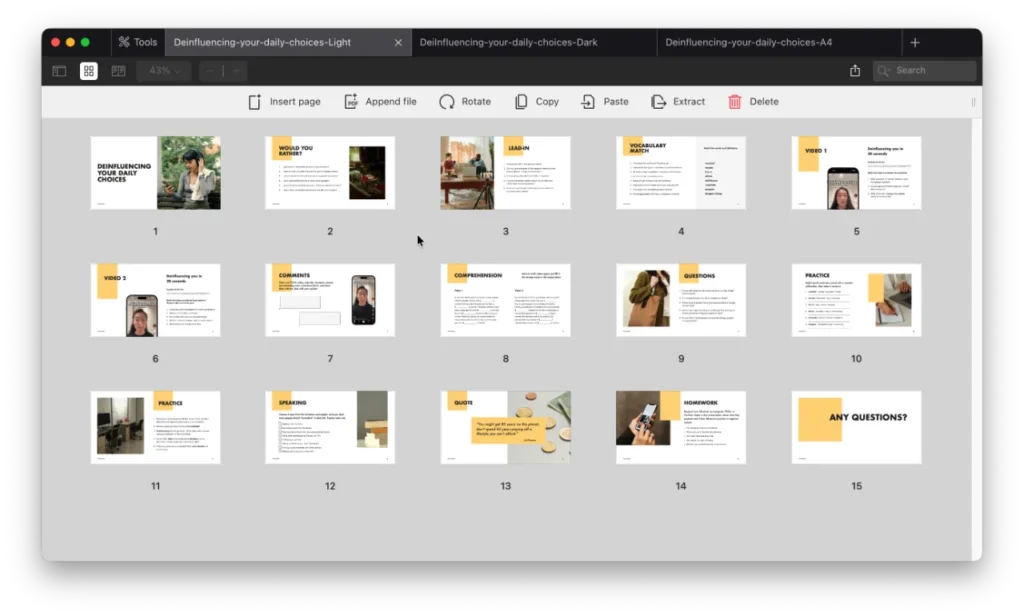Toggle the sidebar panel view
This screenshot has width=1024, height=616.
pyautogui.click(x=59, y=71)
